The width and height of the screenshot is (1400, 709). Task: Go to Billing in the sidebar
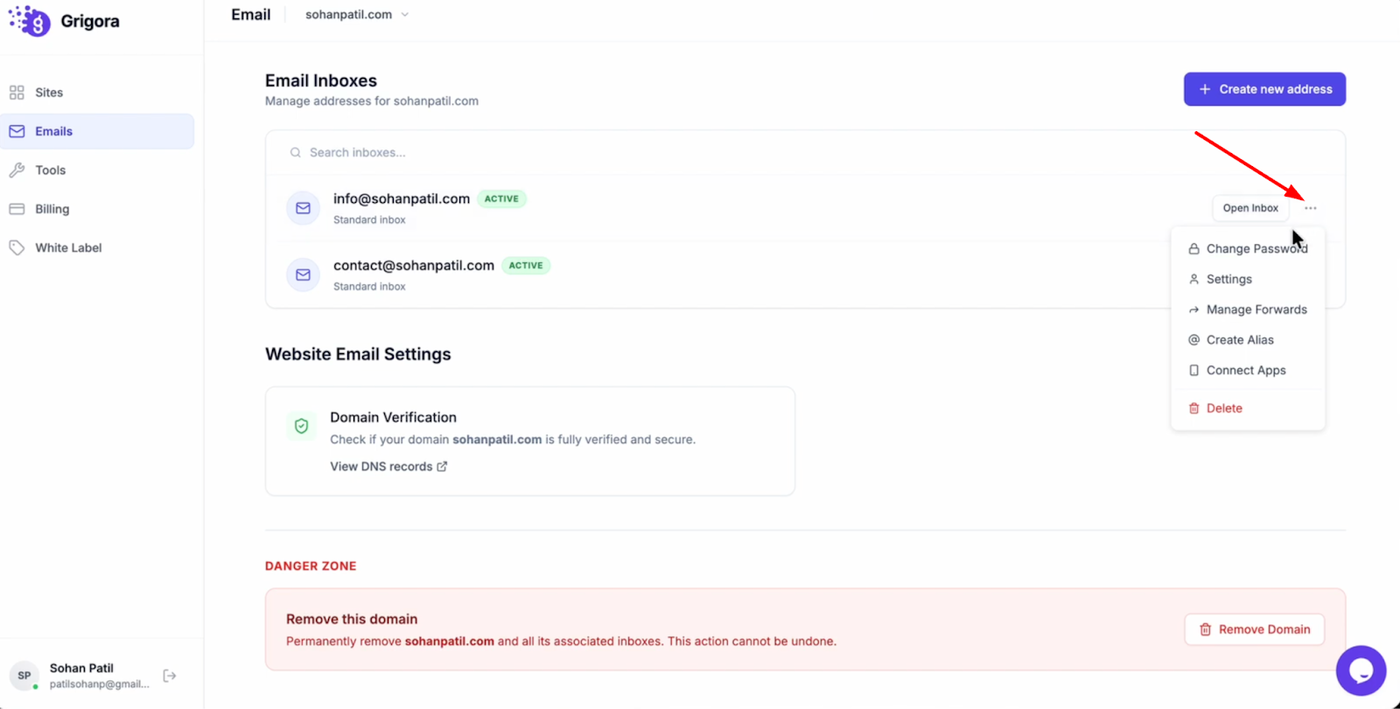[52, 209]
